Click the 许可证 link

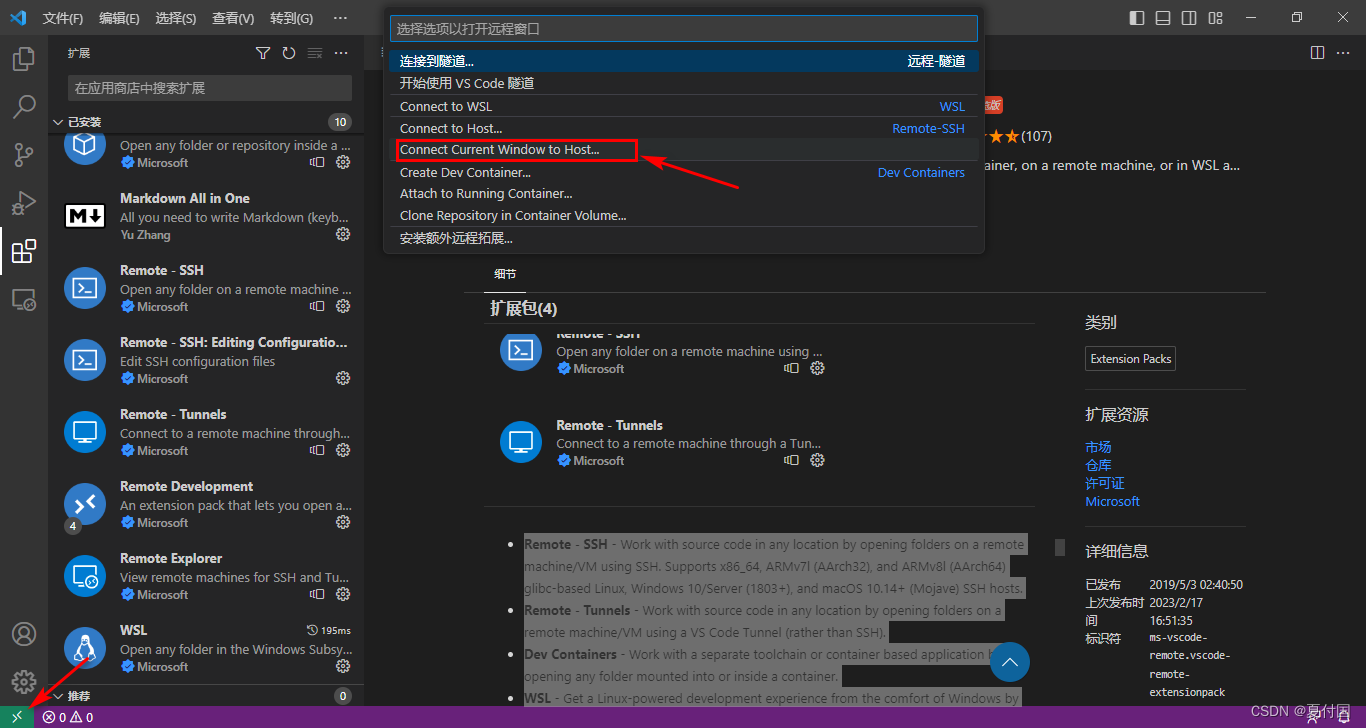coord(1105,483)
